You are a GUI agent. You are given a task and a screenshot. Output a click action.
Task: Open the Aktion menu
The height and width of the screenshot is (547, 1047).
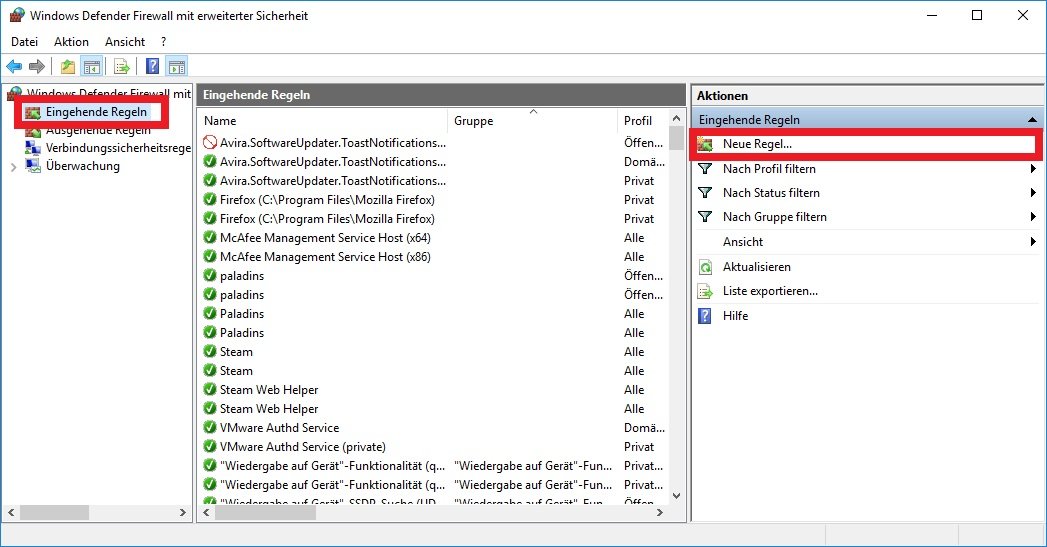coord(71,42)
